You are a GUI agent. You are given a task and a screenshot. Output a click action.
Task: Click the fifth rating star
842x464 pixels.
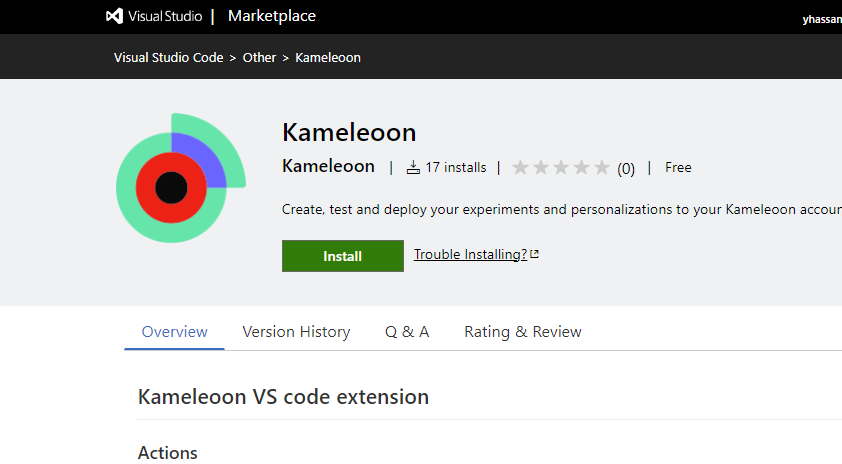602,168
